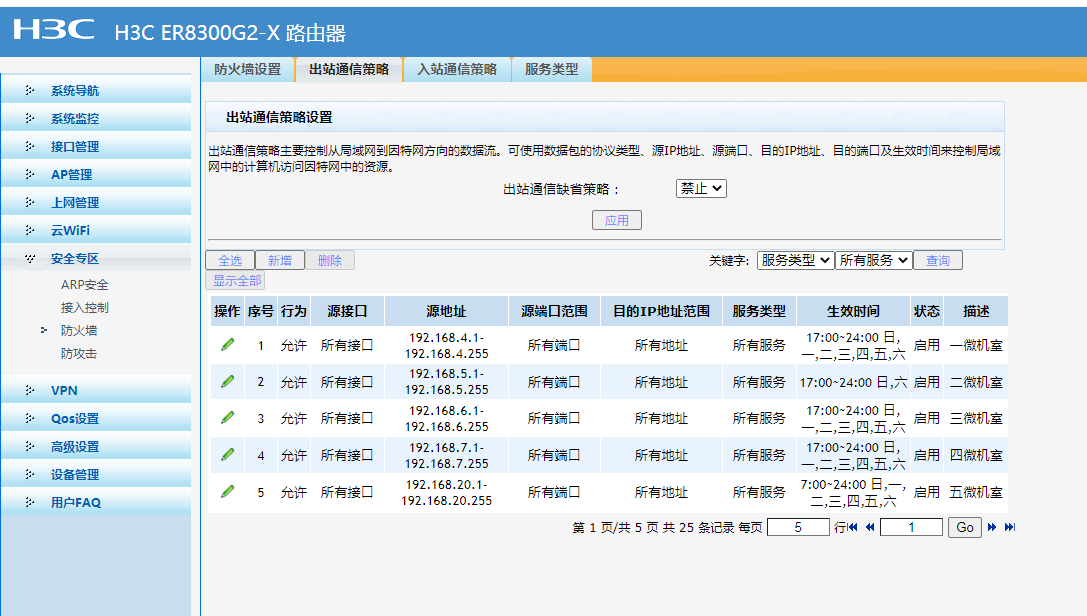The height and width of the screenshot is (616, 1087).
Task: Expand the VPN sidebar menu
Action: point(64,390)
